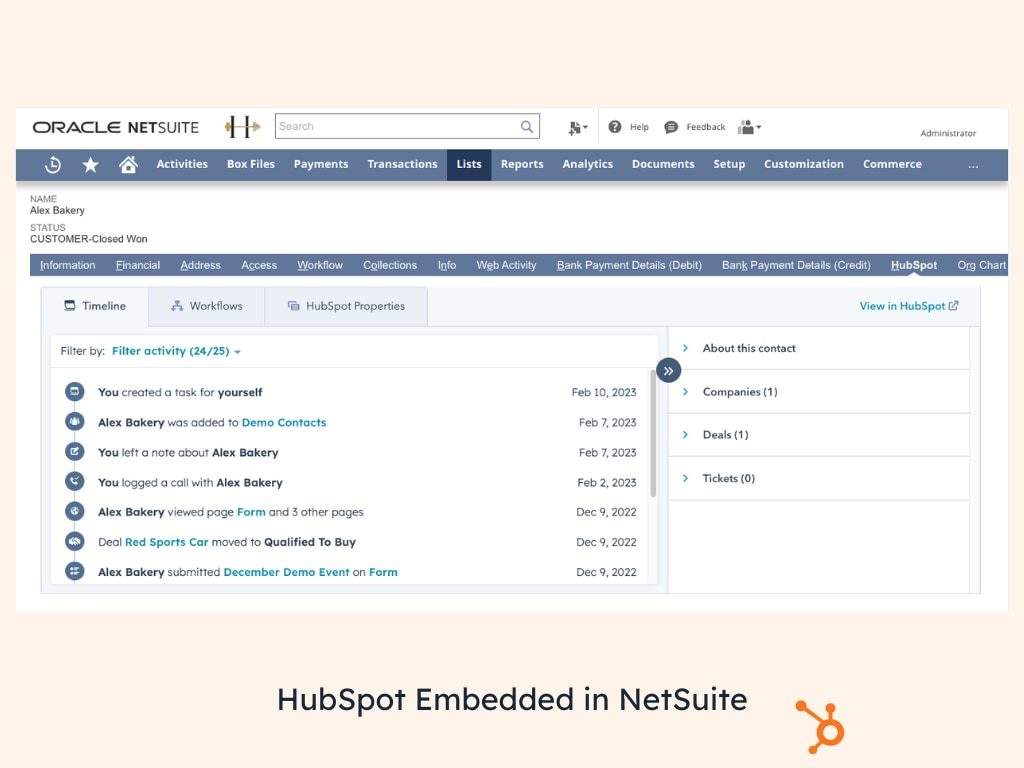Viewport: 1024px width, 768px height.
Task: Open the Red Sports Car deal link
Action: click(x=166, y=542)
